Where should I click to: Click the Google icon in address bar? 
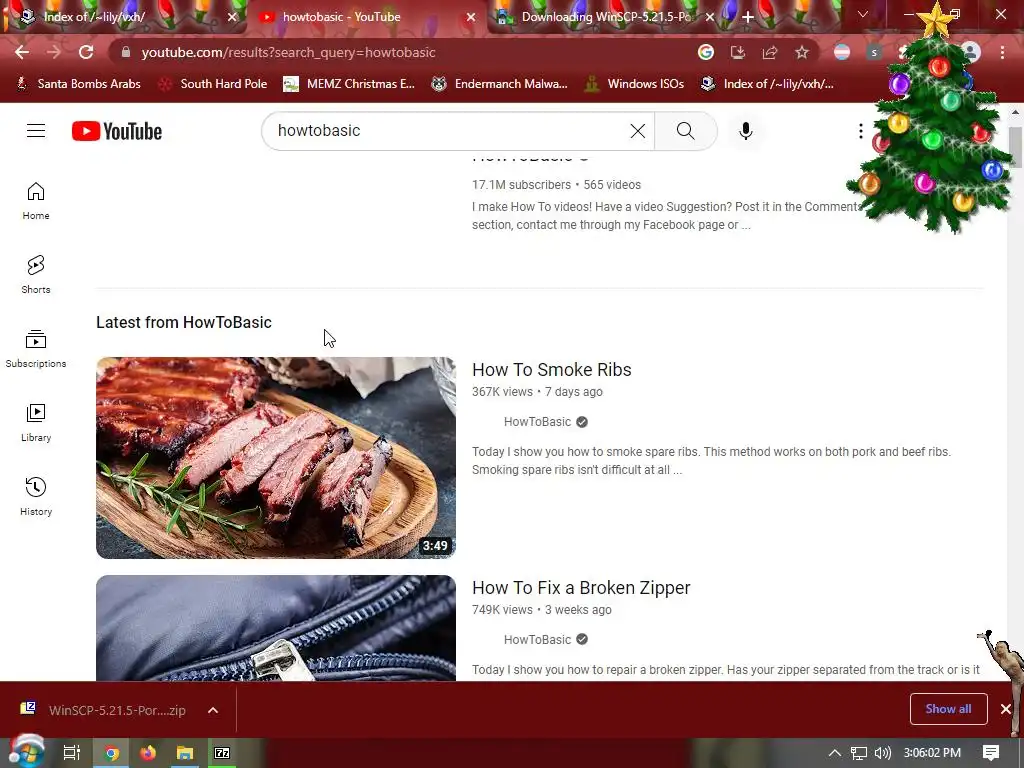(705, 52)
